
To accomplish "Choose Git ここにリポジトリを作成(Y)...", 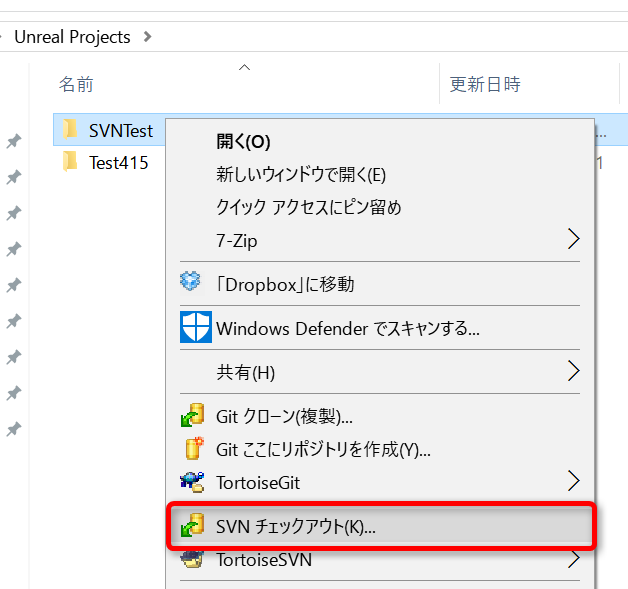I will pos(380,449).
